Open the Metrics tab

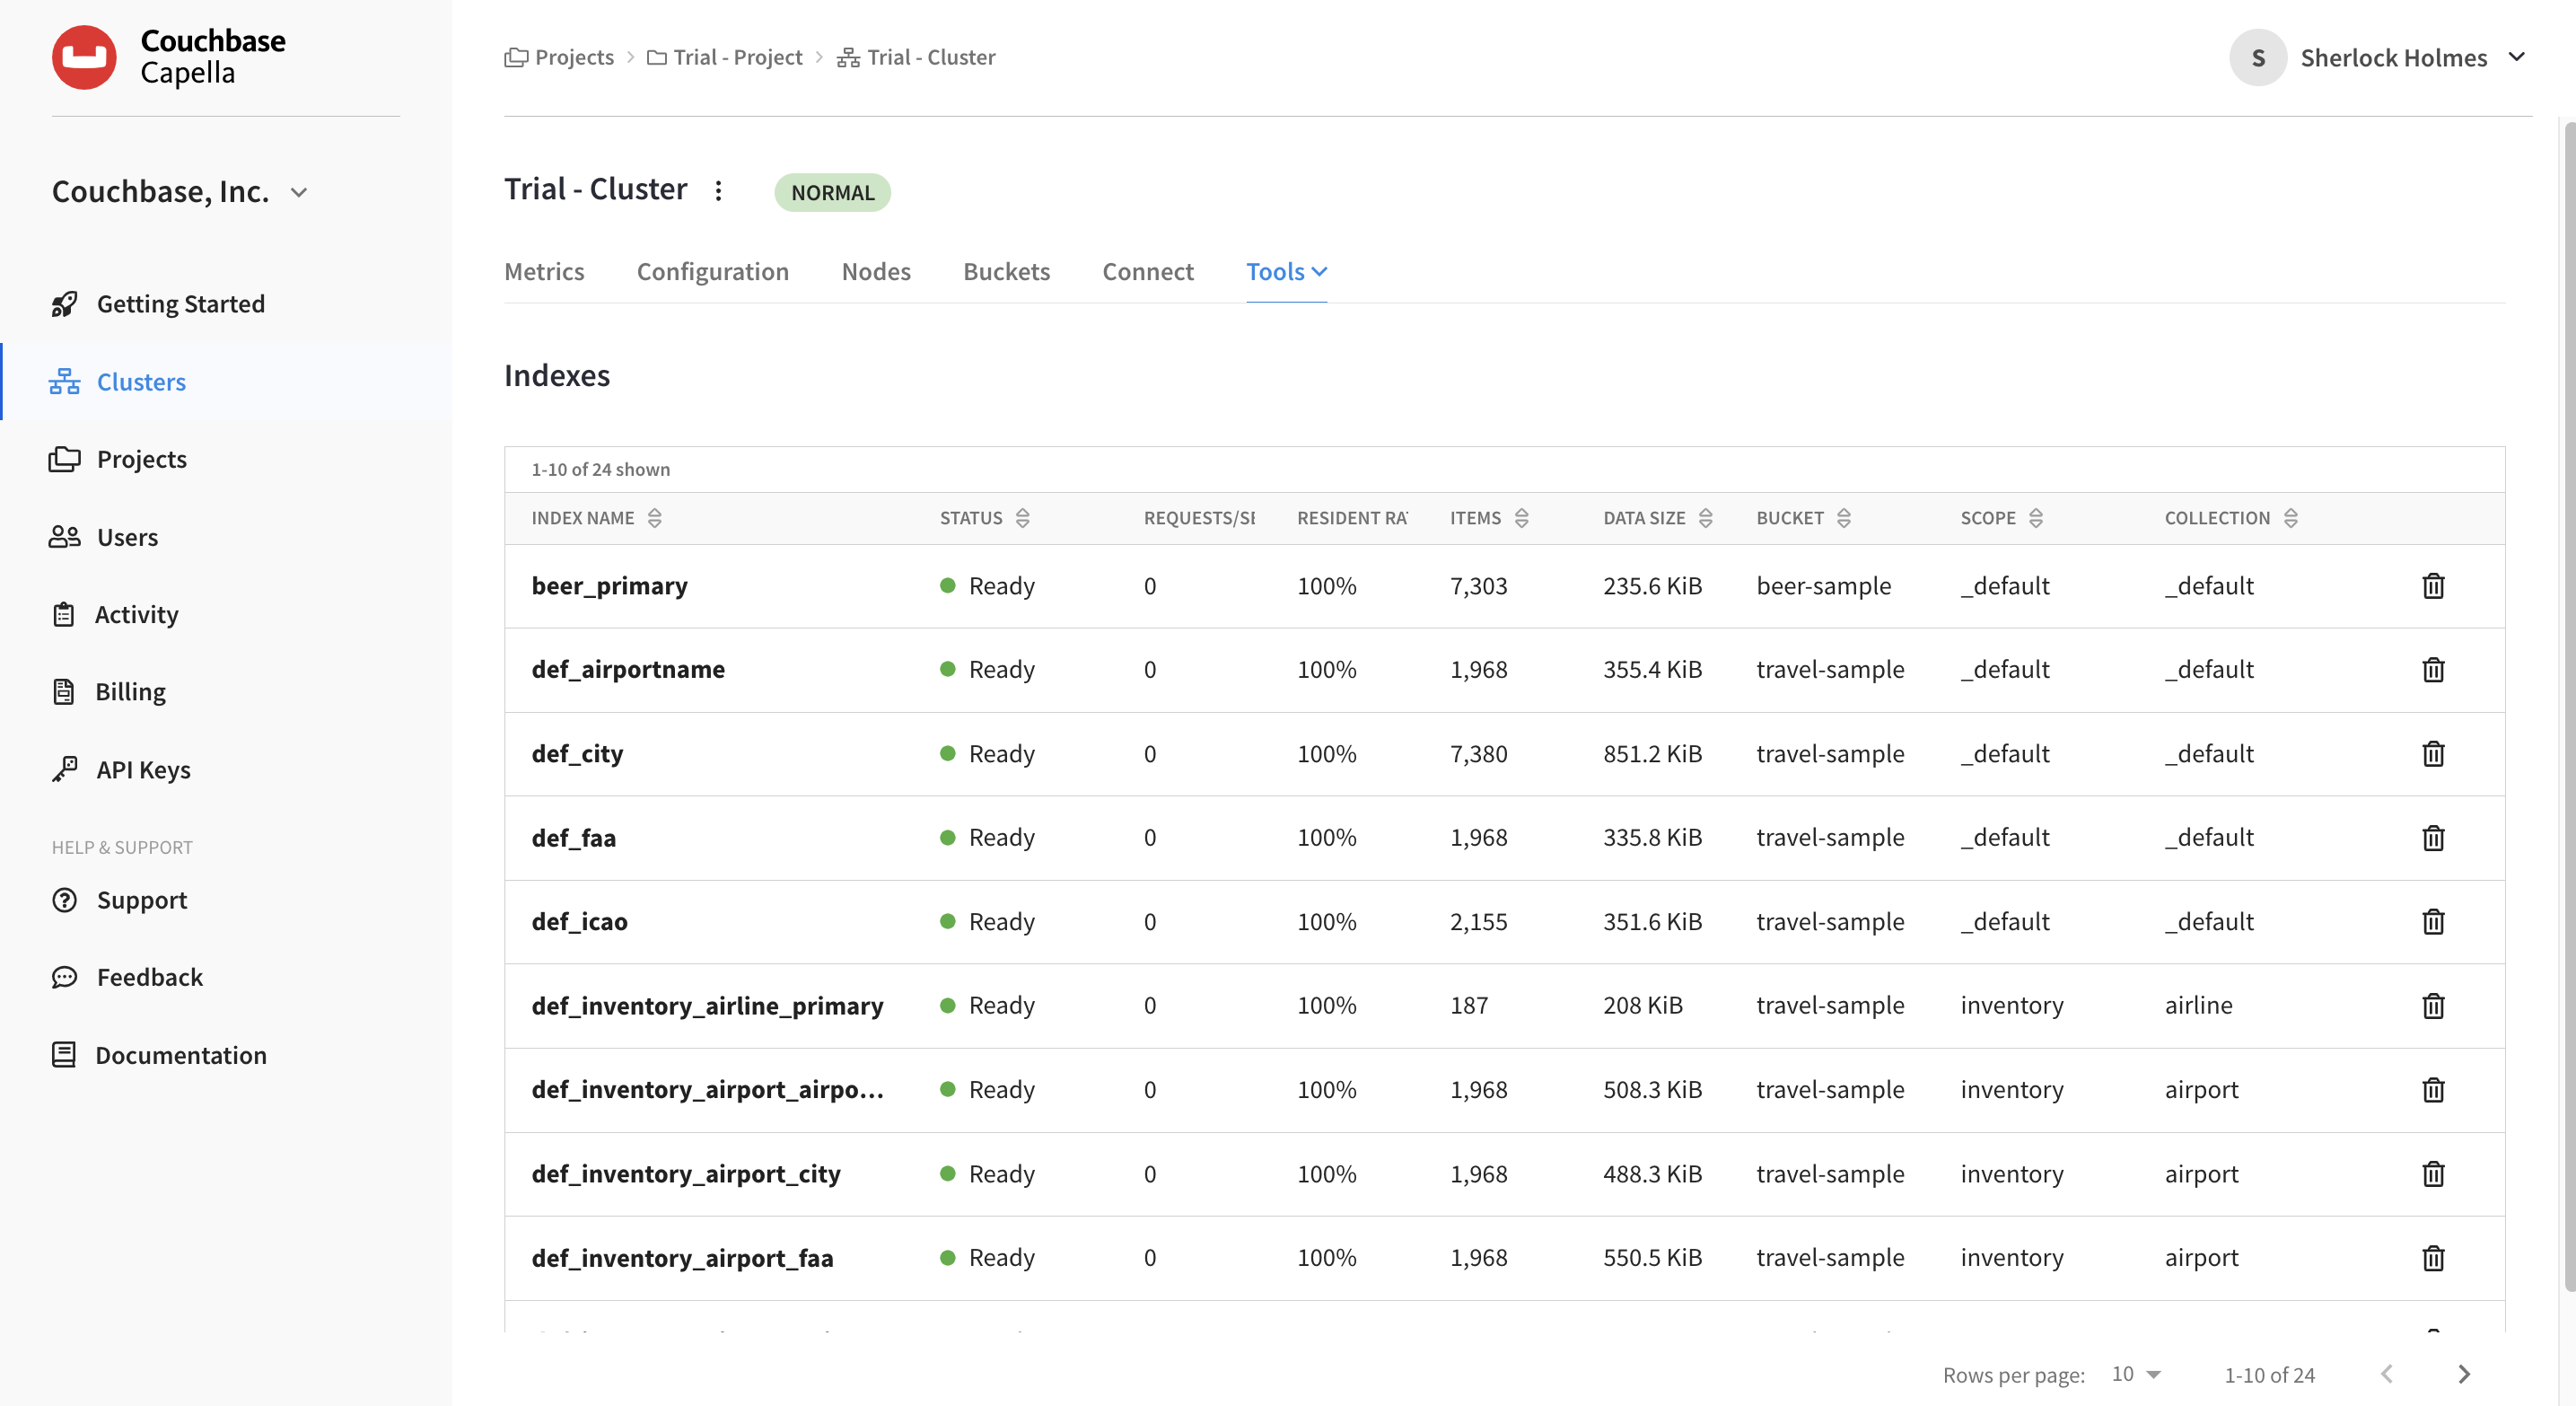544,271
